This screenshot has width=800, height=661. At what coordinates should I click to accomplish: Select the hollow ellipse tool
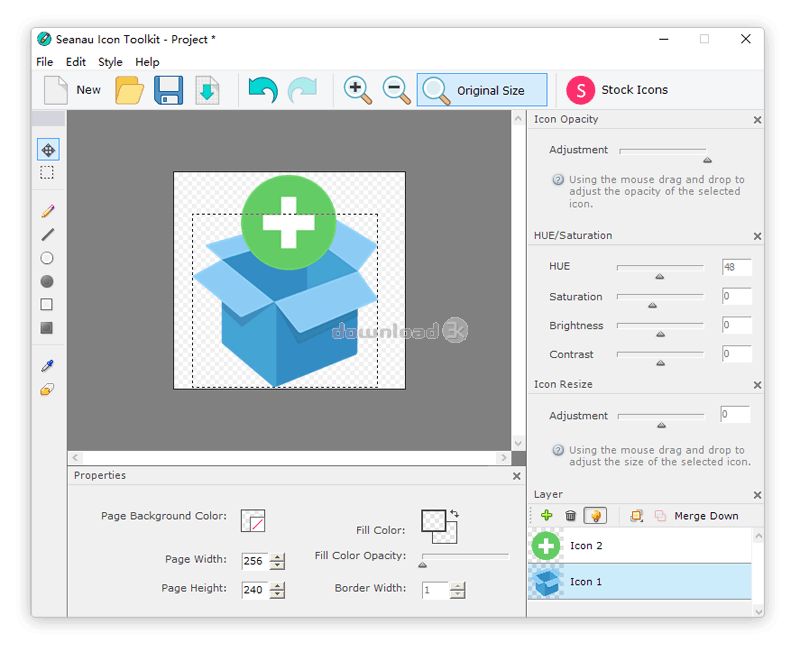(47, 258)
